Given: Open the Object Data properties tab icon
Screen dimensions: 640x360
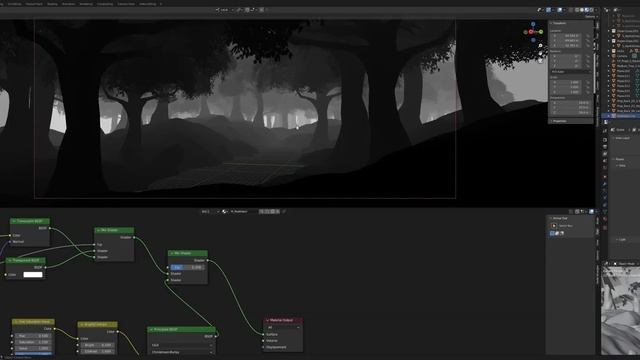Looking at the screenshot, I should coord(605,212).
